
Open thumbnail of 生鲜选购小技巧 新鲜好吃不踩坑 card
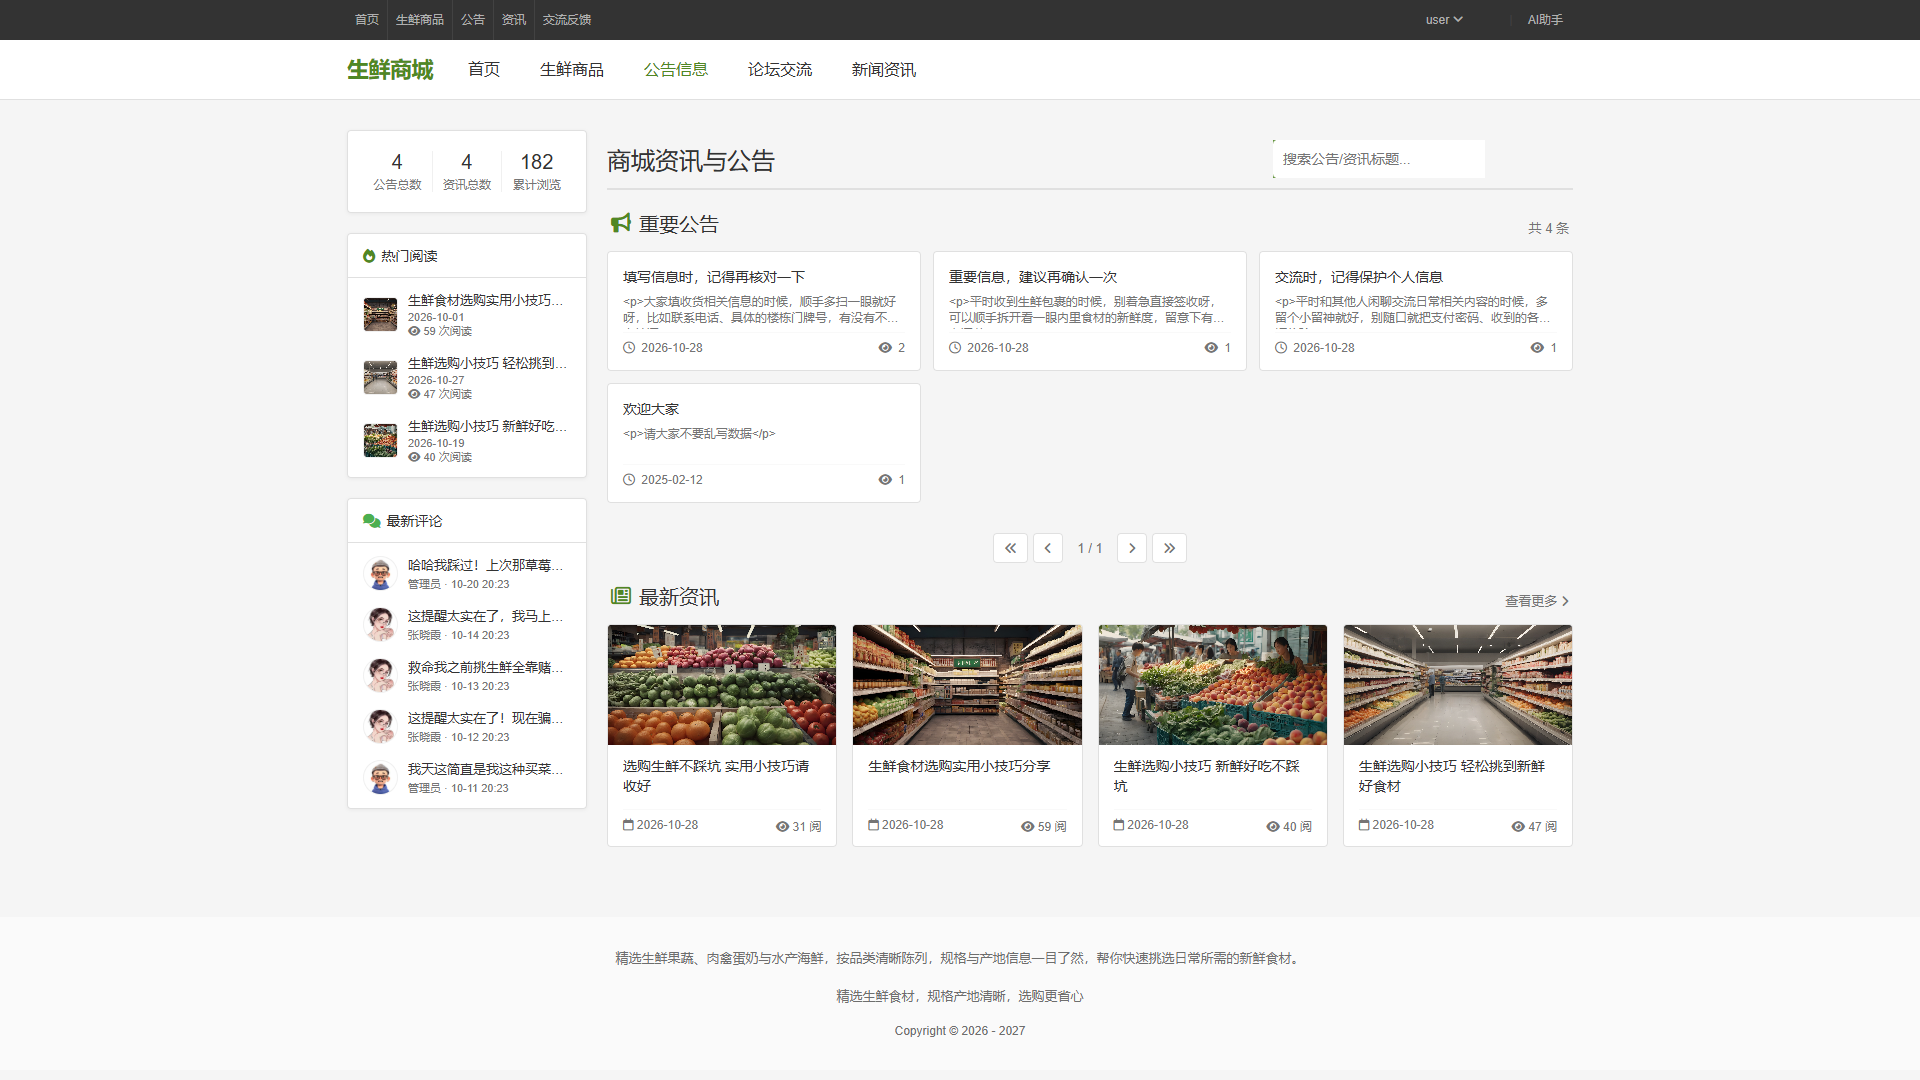coord(1213,685)
